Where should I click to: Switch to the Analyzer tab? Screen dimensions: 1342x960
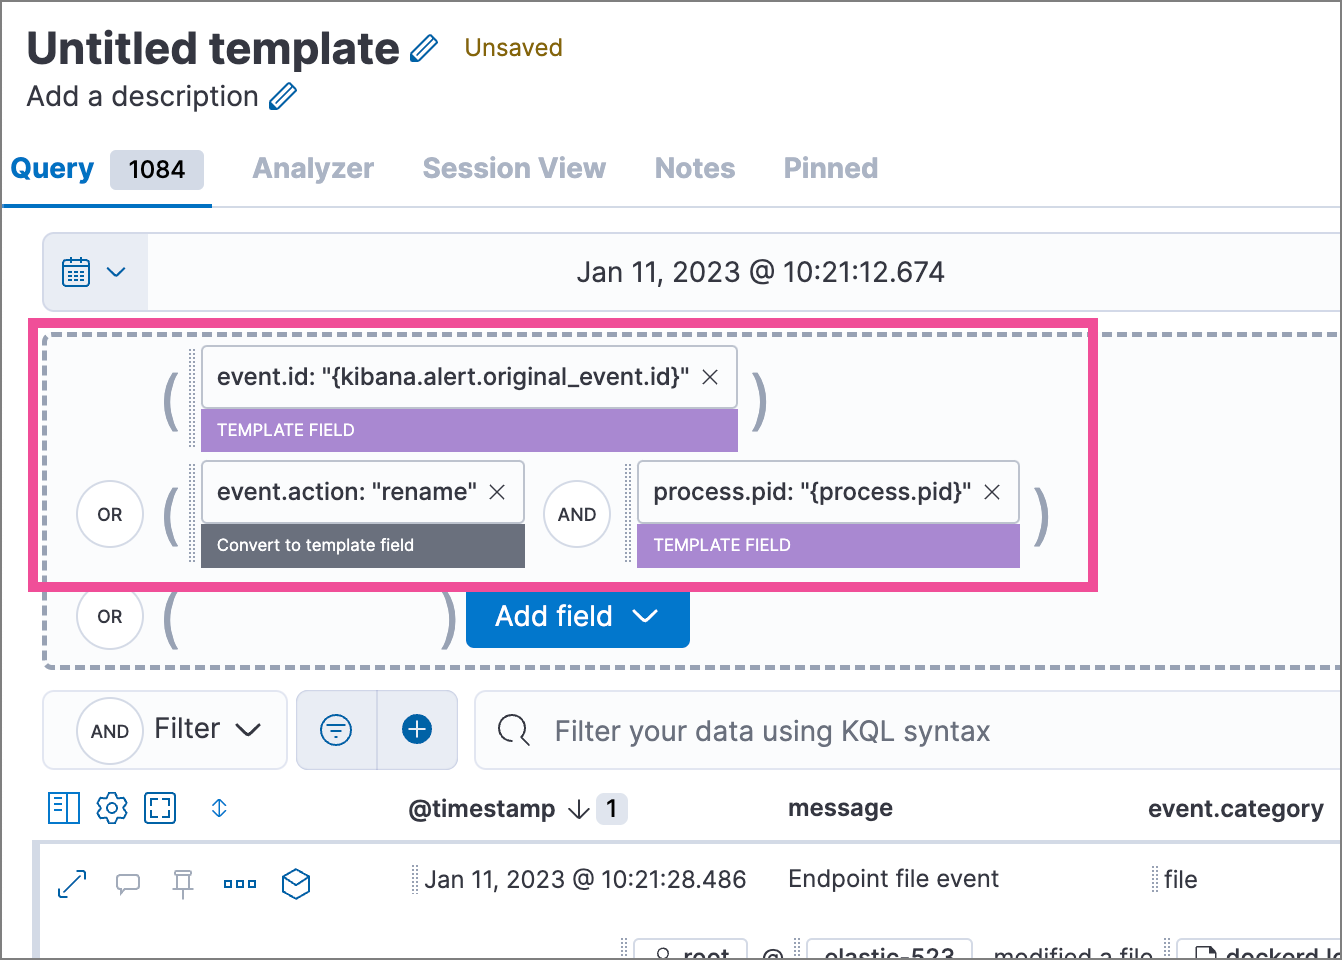313,168
